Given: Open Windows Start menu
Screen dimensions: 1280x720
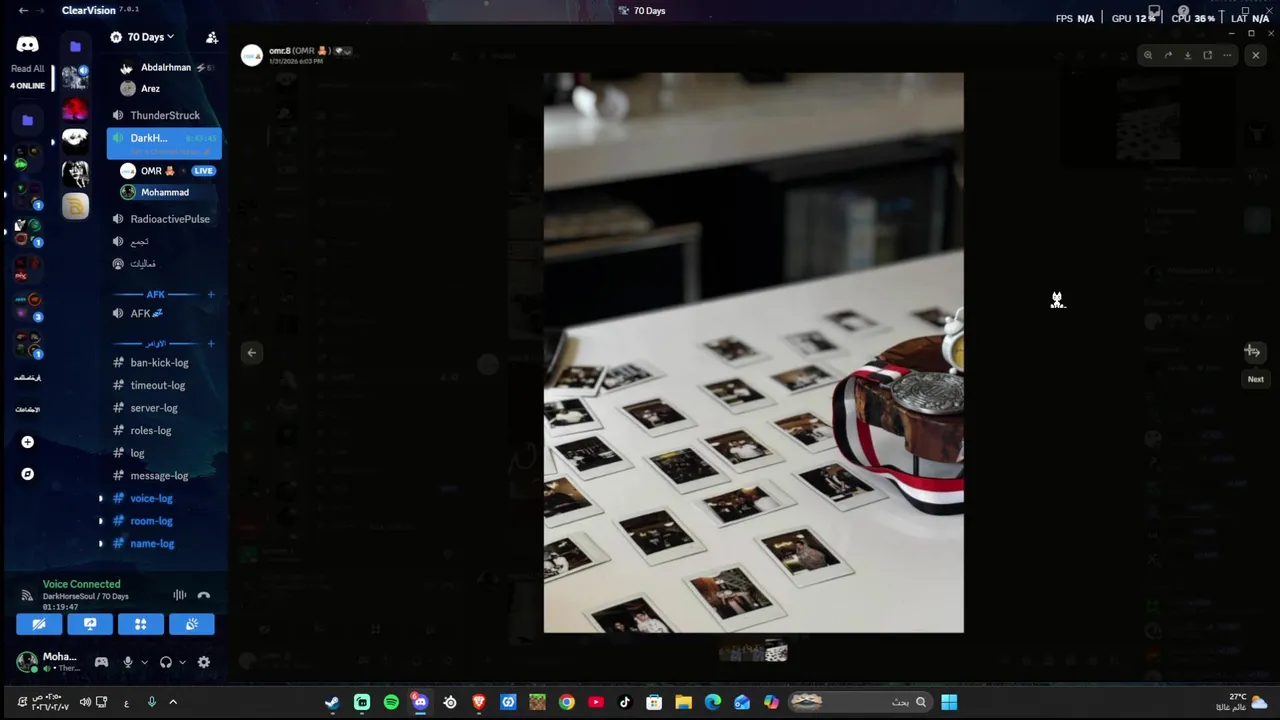Looking at the screenshot, I should pyautogui.click(x=949, y=702).
